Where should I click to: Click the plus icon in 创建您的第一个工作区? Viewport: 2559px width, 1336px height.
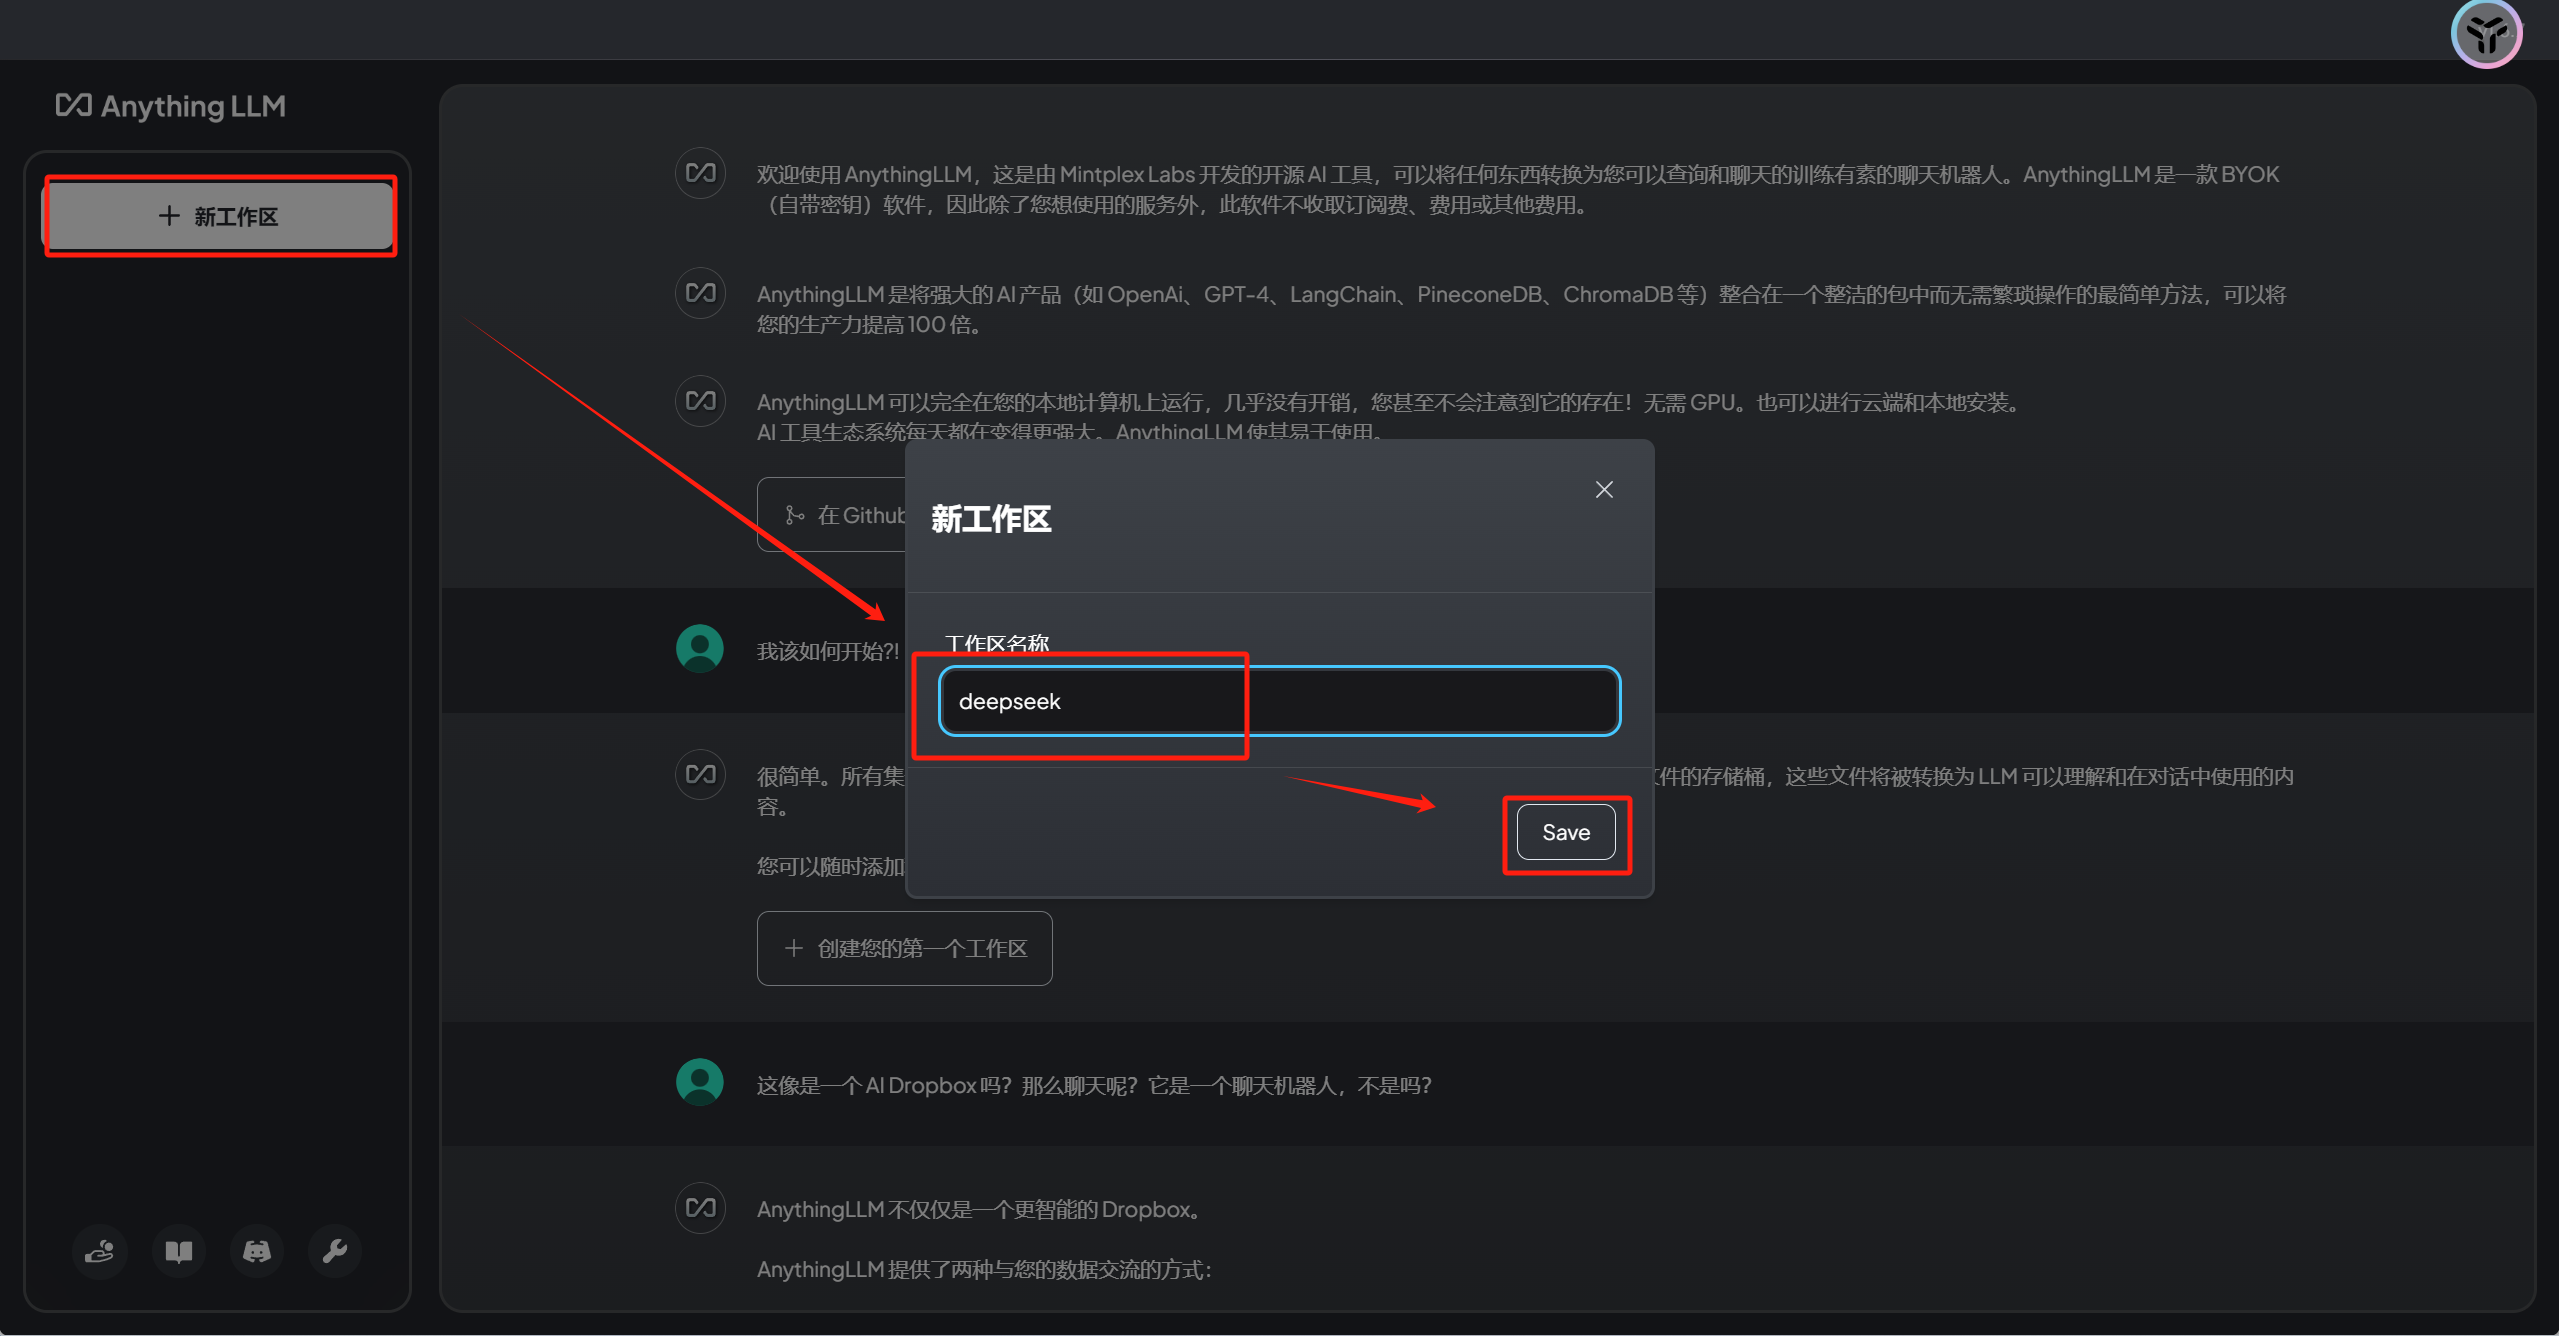[x=794, y=948]
